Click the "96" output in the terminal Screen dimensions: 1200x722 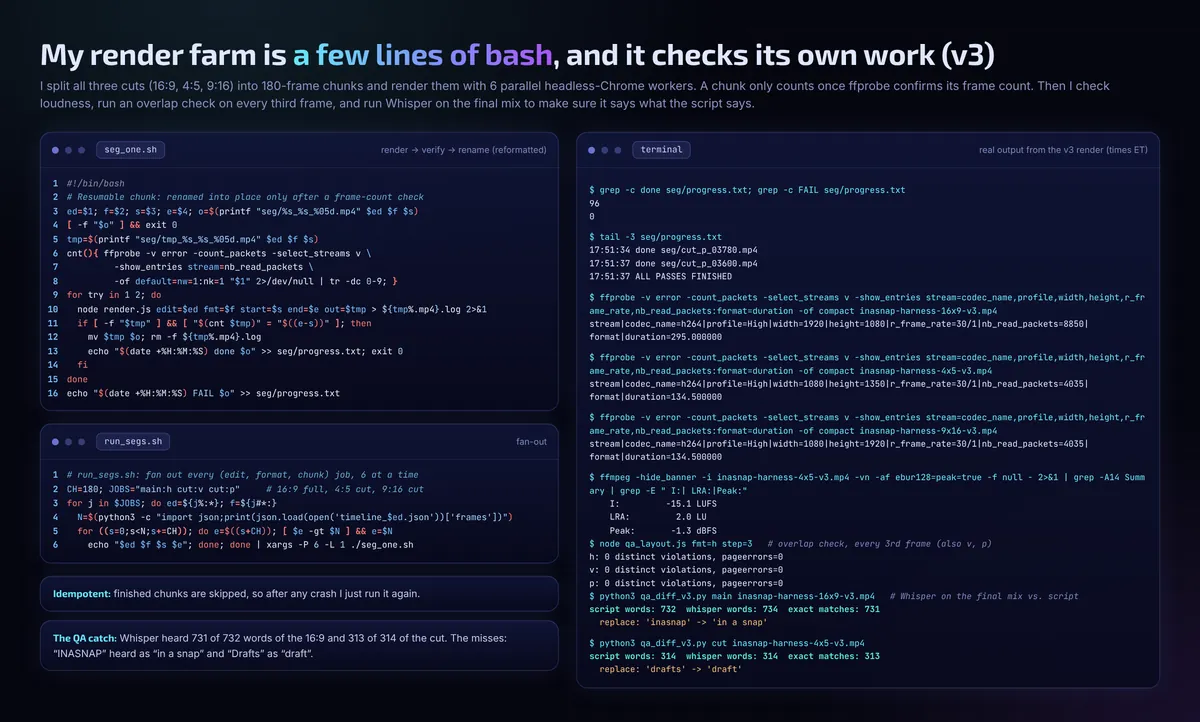tap(595, 202)
